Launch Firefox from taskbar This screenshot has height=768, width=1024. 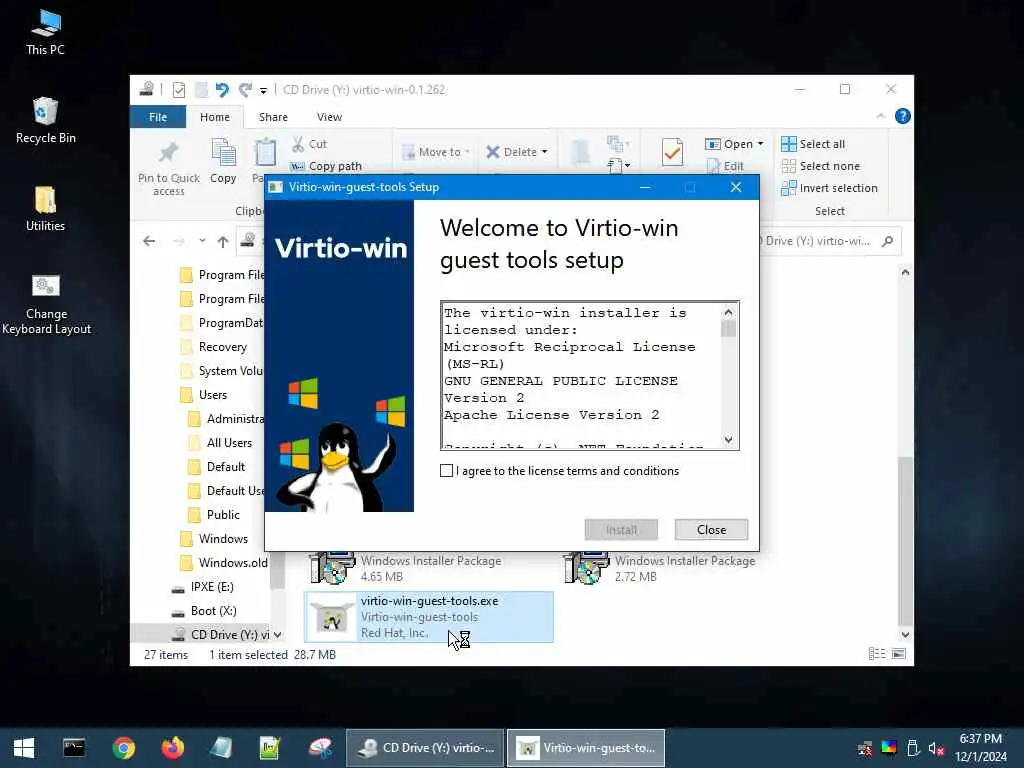[172, 748]
